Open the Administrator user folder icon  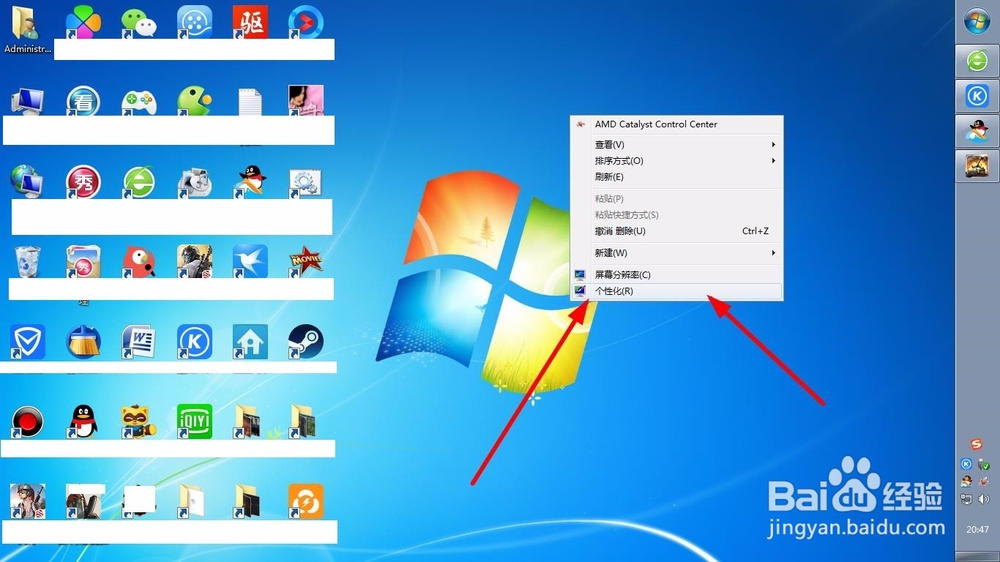pyautogui.click(x=27, y=29)
